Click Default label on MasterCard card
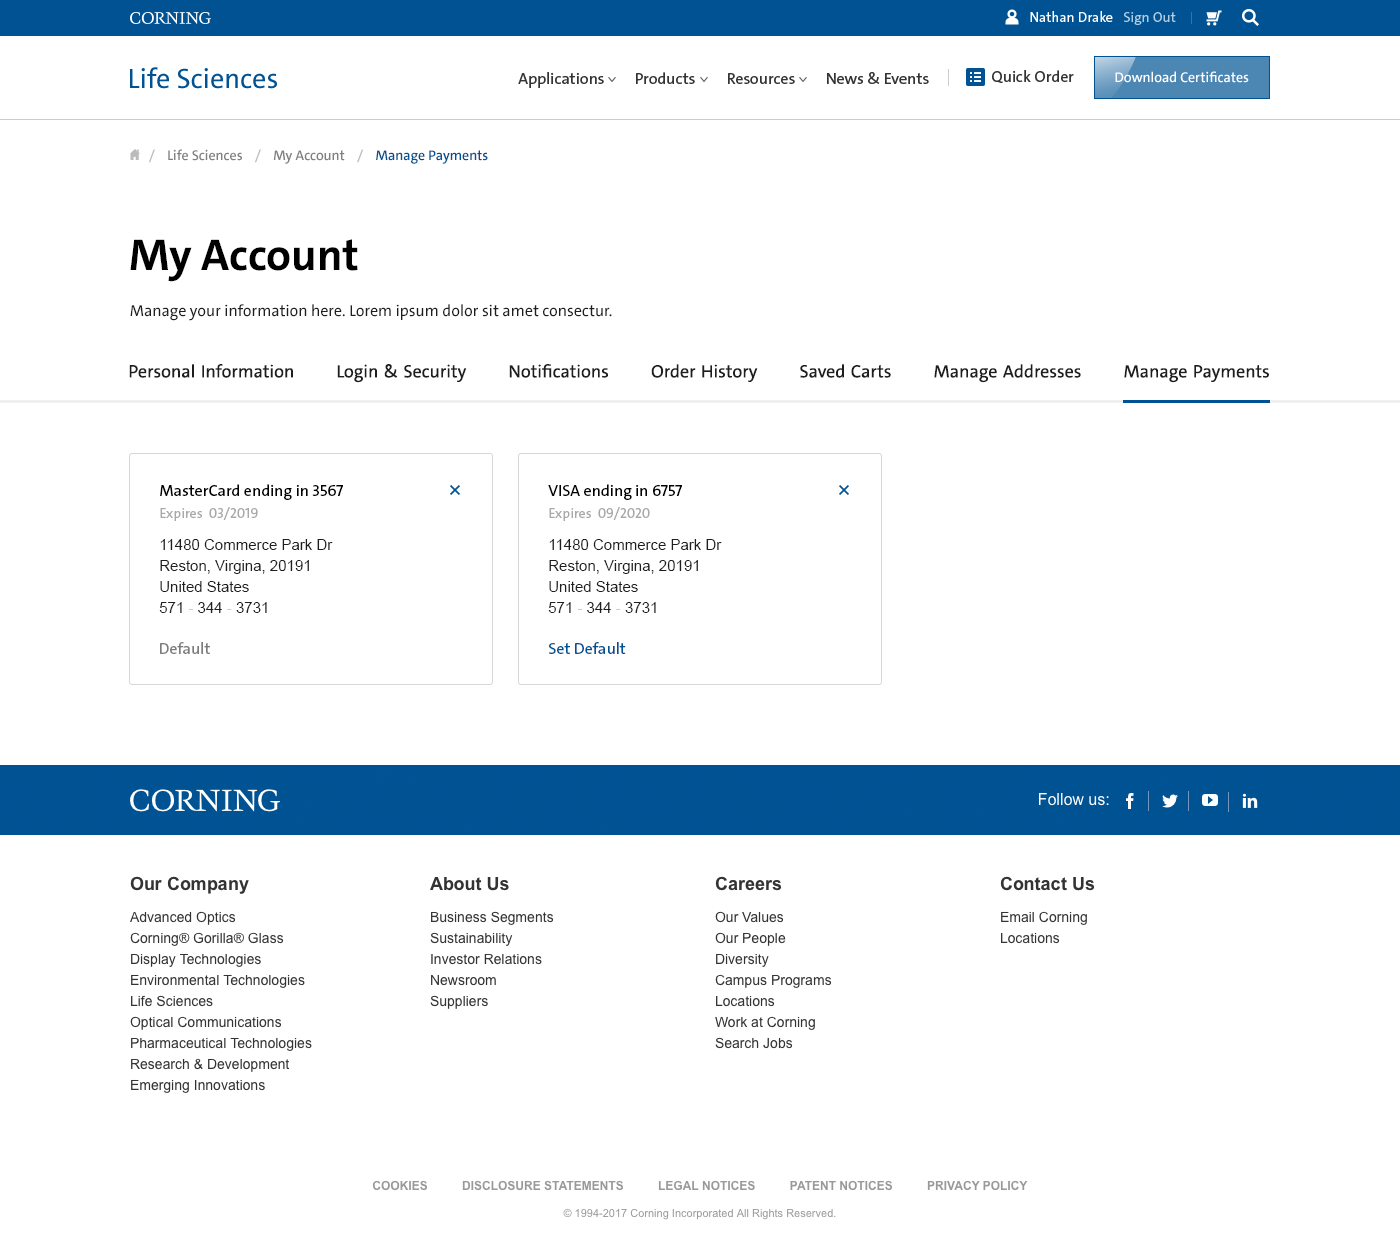Viewport: 1400px width, 1241px height. click(185, 649)
